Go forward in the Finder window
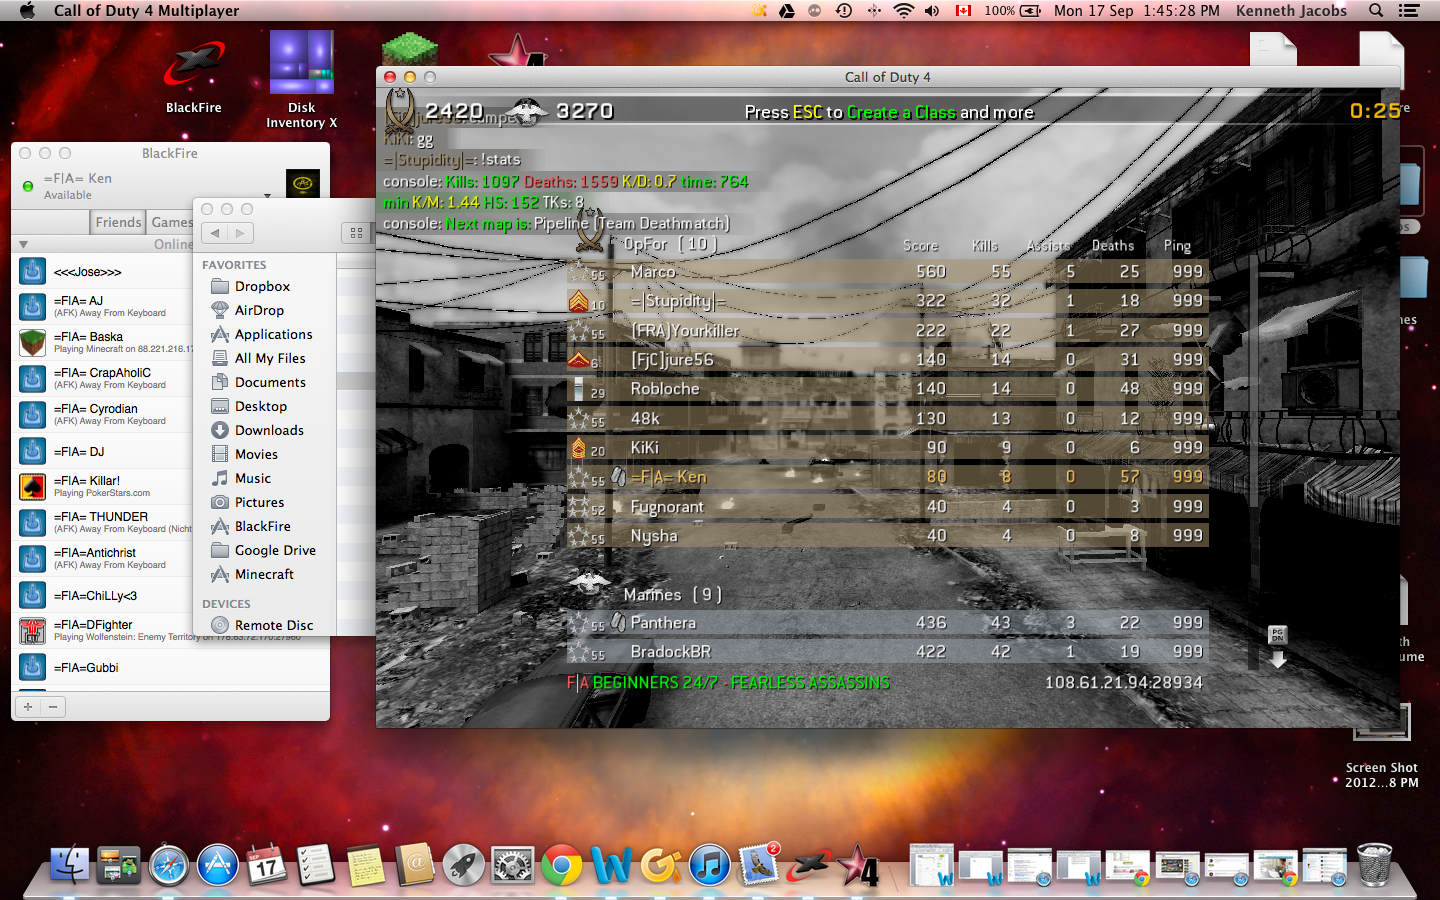The image size is (1440, 900). pos(240,233)
